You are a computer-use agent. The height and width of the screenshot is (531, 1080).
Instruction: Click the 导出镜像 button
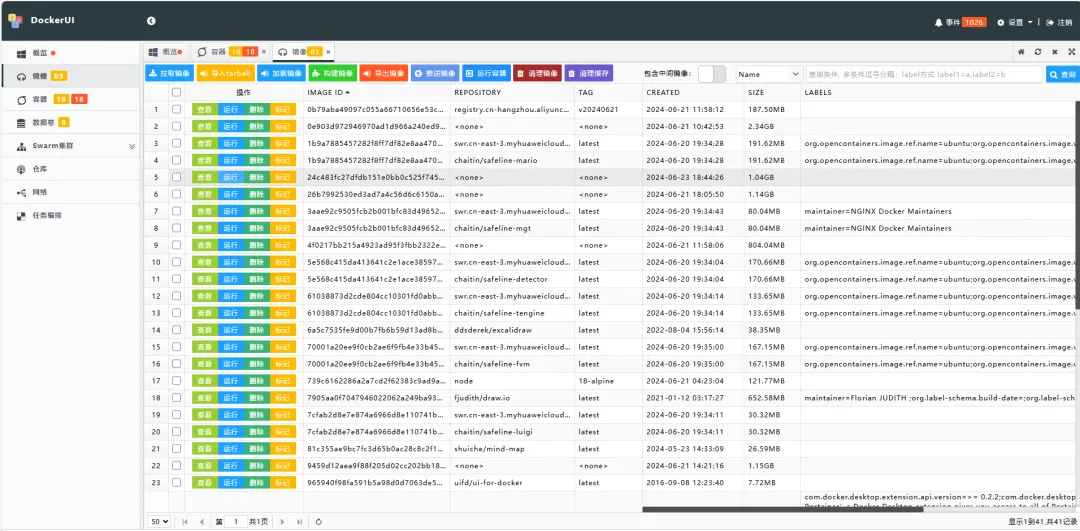pos(383,73)
